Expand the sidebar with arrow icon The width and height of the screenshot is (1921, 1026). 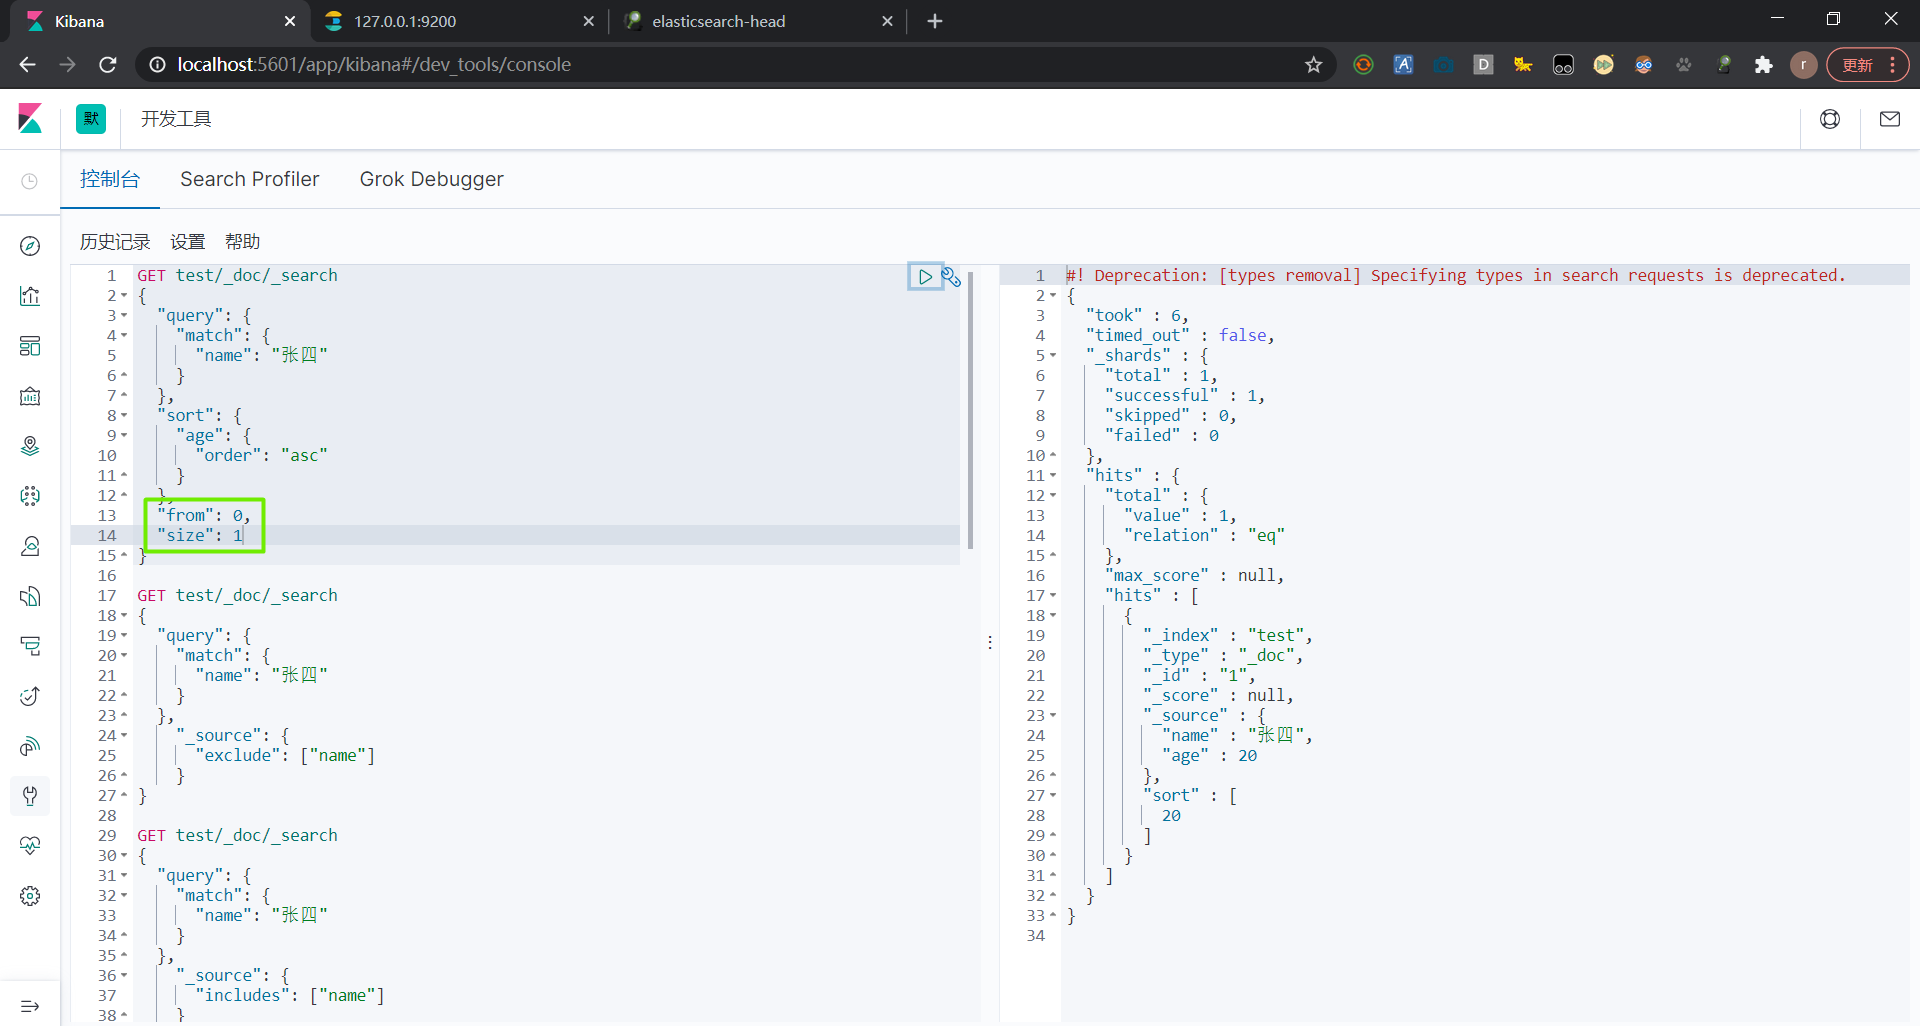point(30,1006)
